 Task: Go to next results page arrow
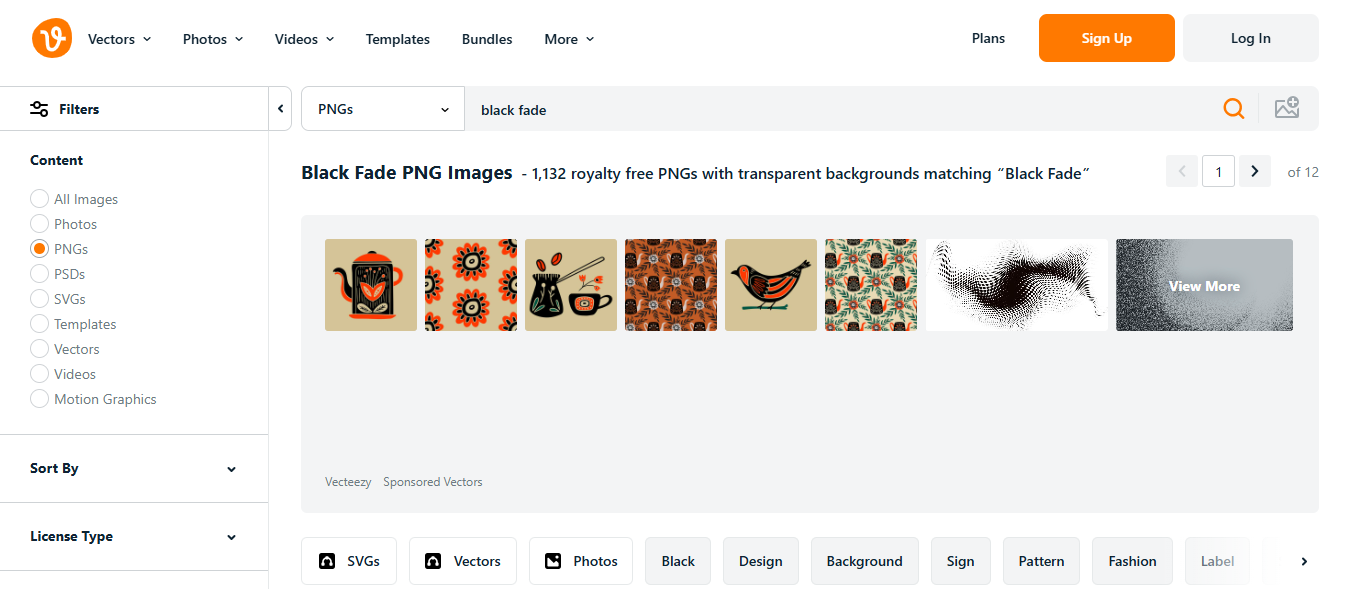coord(1255,172)
